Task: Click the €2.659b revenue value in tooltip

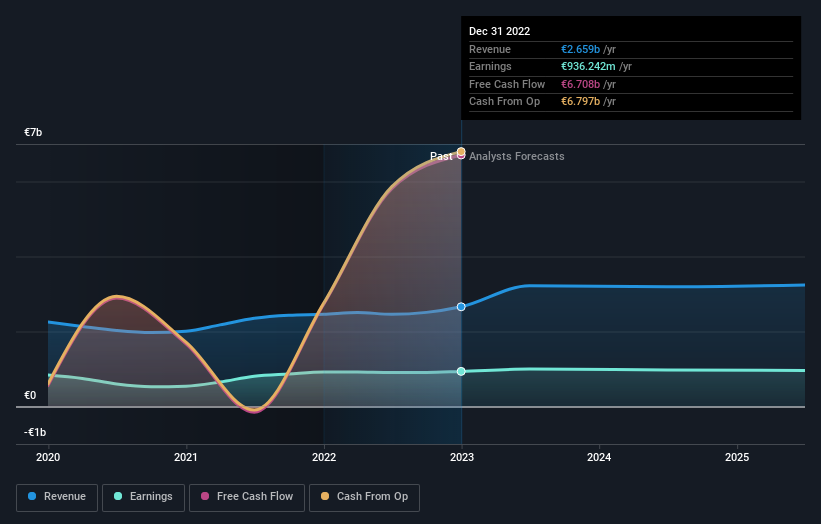Action: click(x=580, y=49)
